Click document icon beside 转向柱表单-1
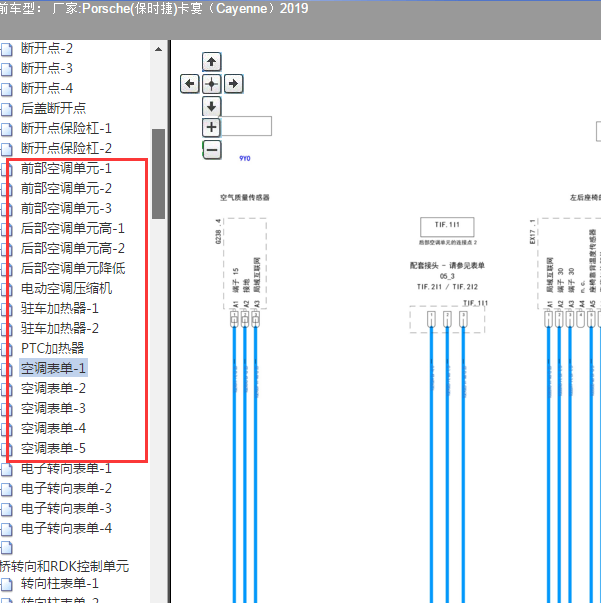 click(x=7, y=585)
